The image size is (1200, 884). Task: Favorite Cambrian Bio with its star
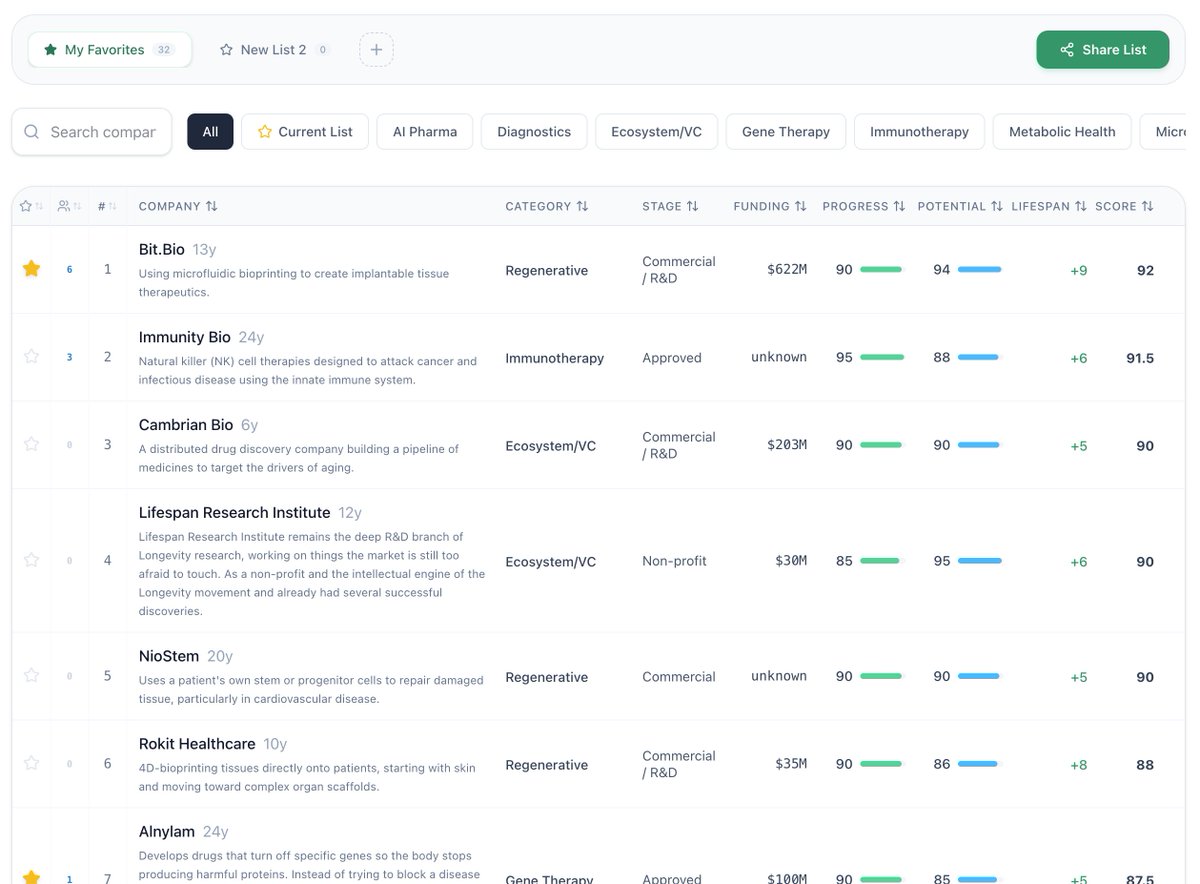[x=32, y=444]
